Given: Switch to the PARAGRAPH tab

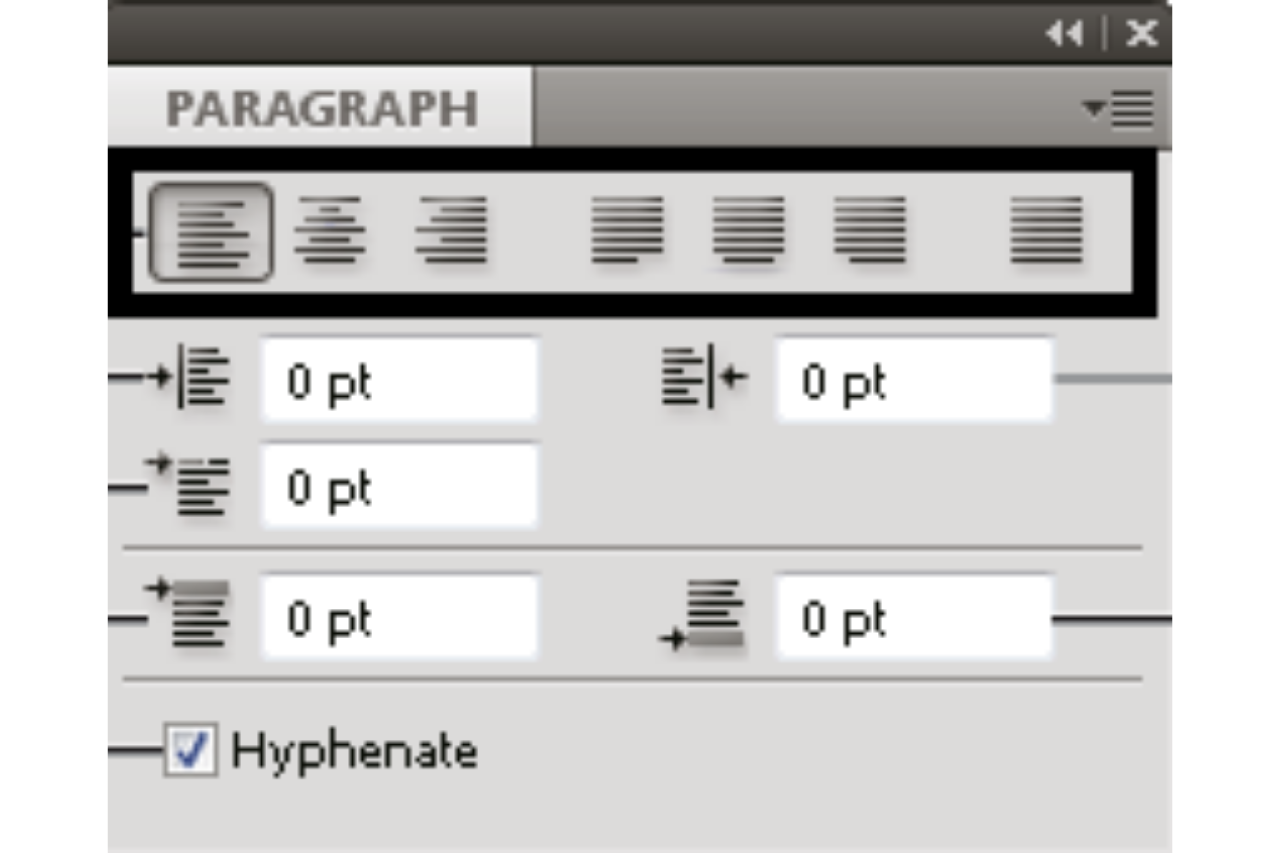Looking at the screenshot, I should (321, 108).
